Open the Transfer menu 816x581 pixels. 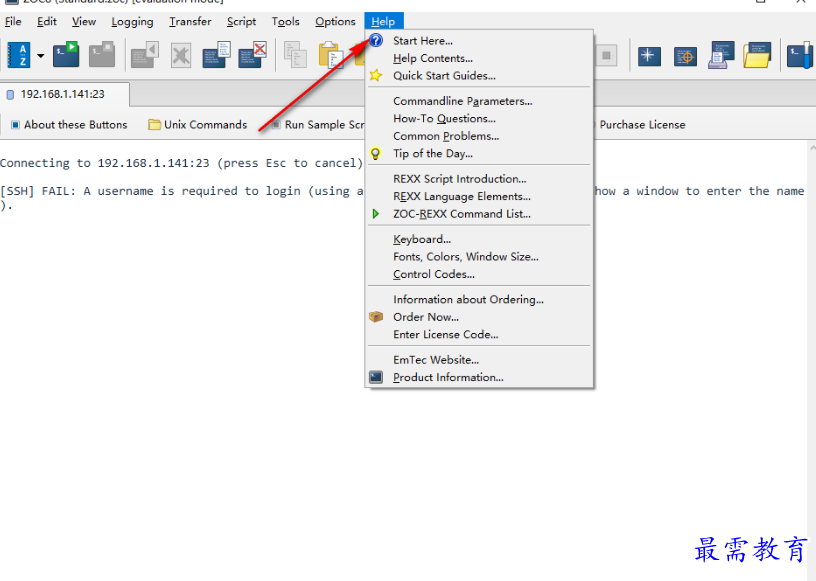click(190, 21)
